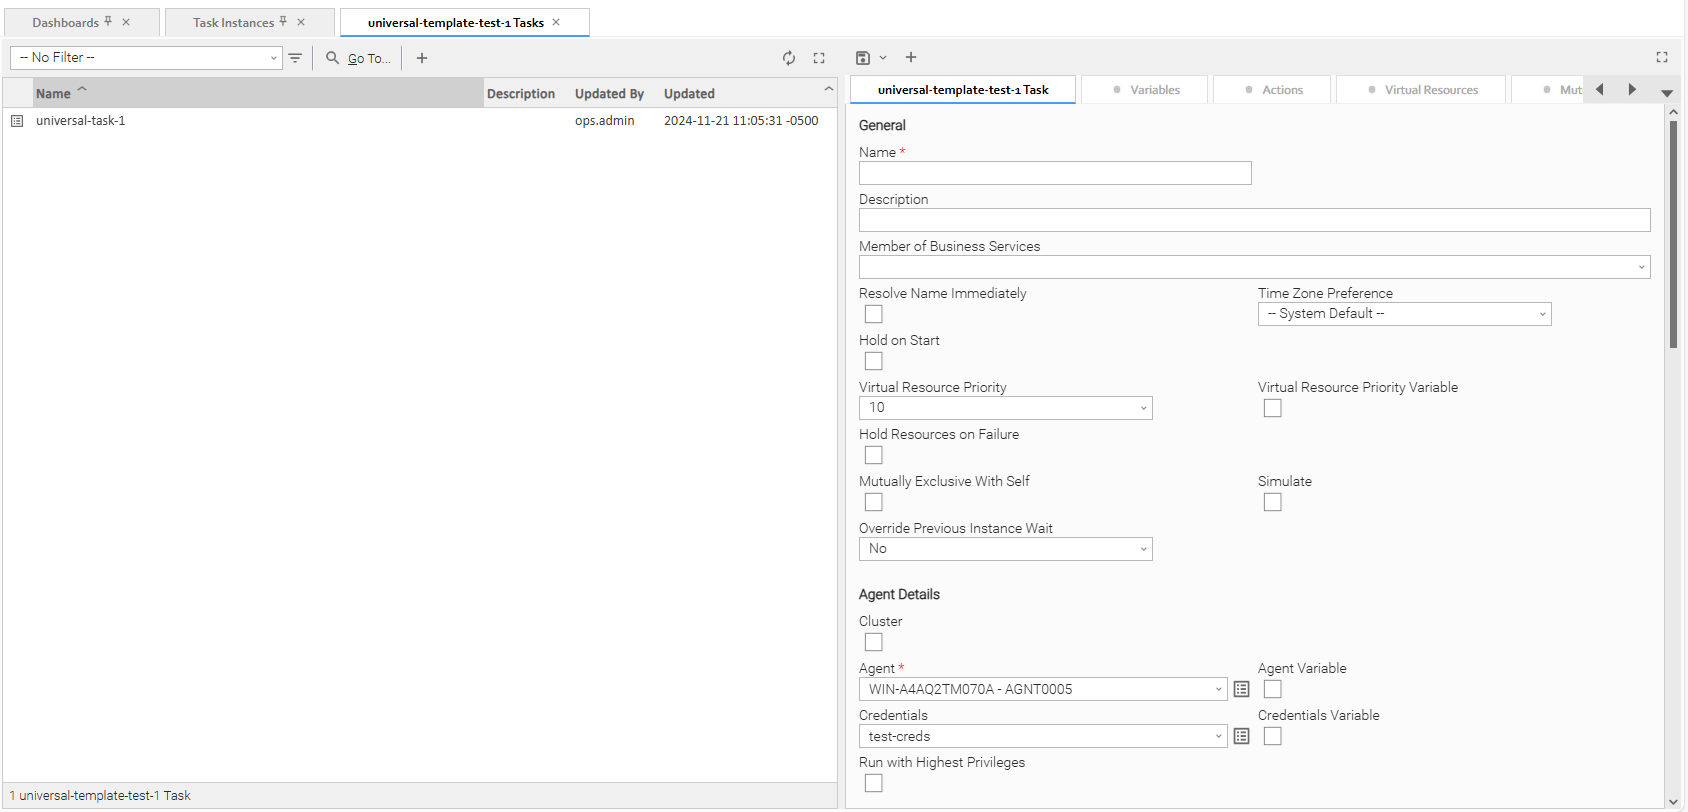Open Credentials details icon beside test-creds
Viewport: 1688px width, 812px height.
click(x=1241, y=736)
